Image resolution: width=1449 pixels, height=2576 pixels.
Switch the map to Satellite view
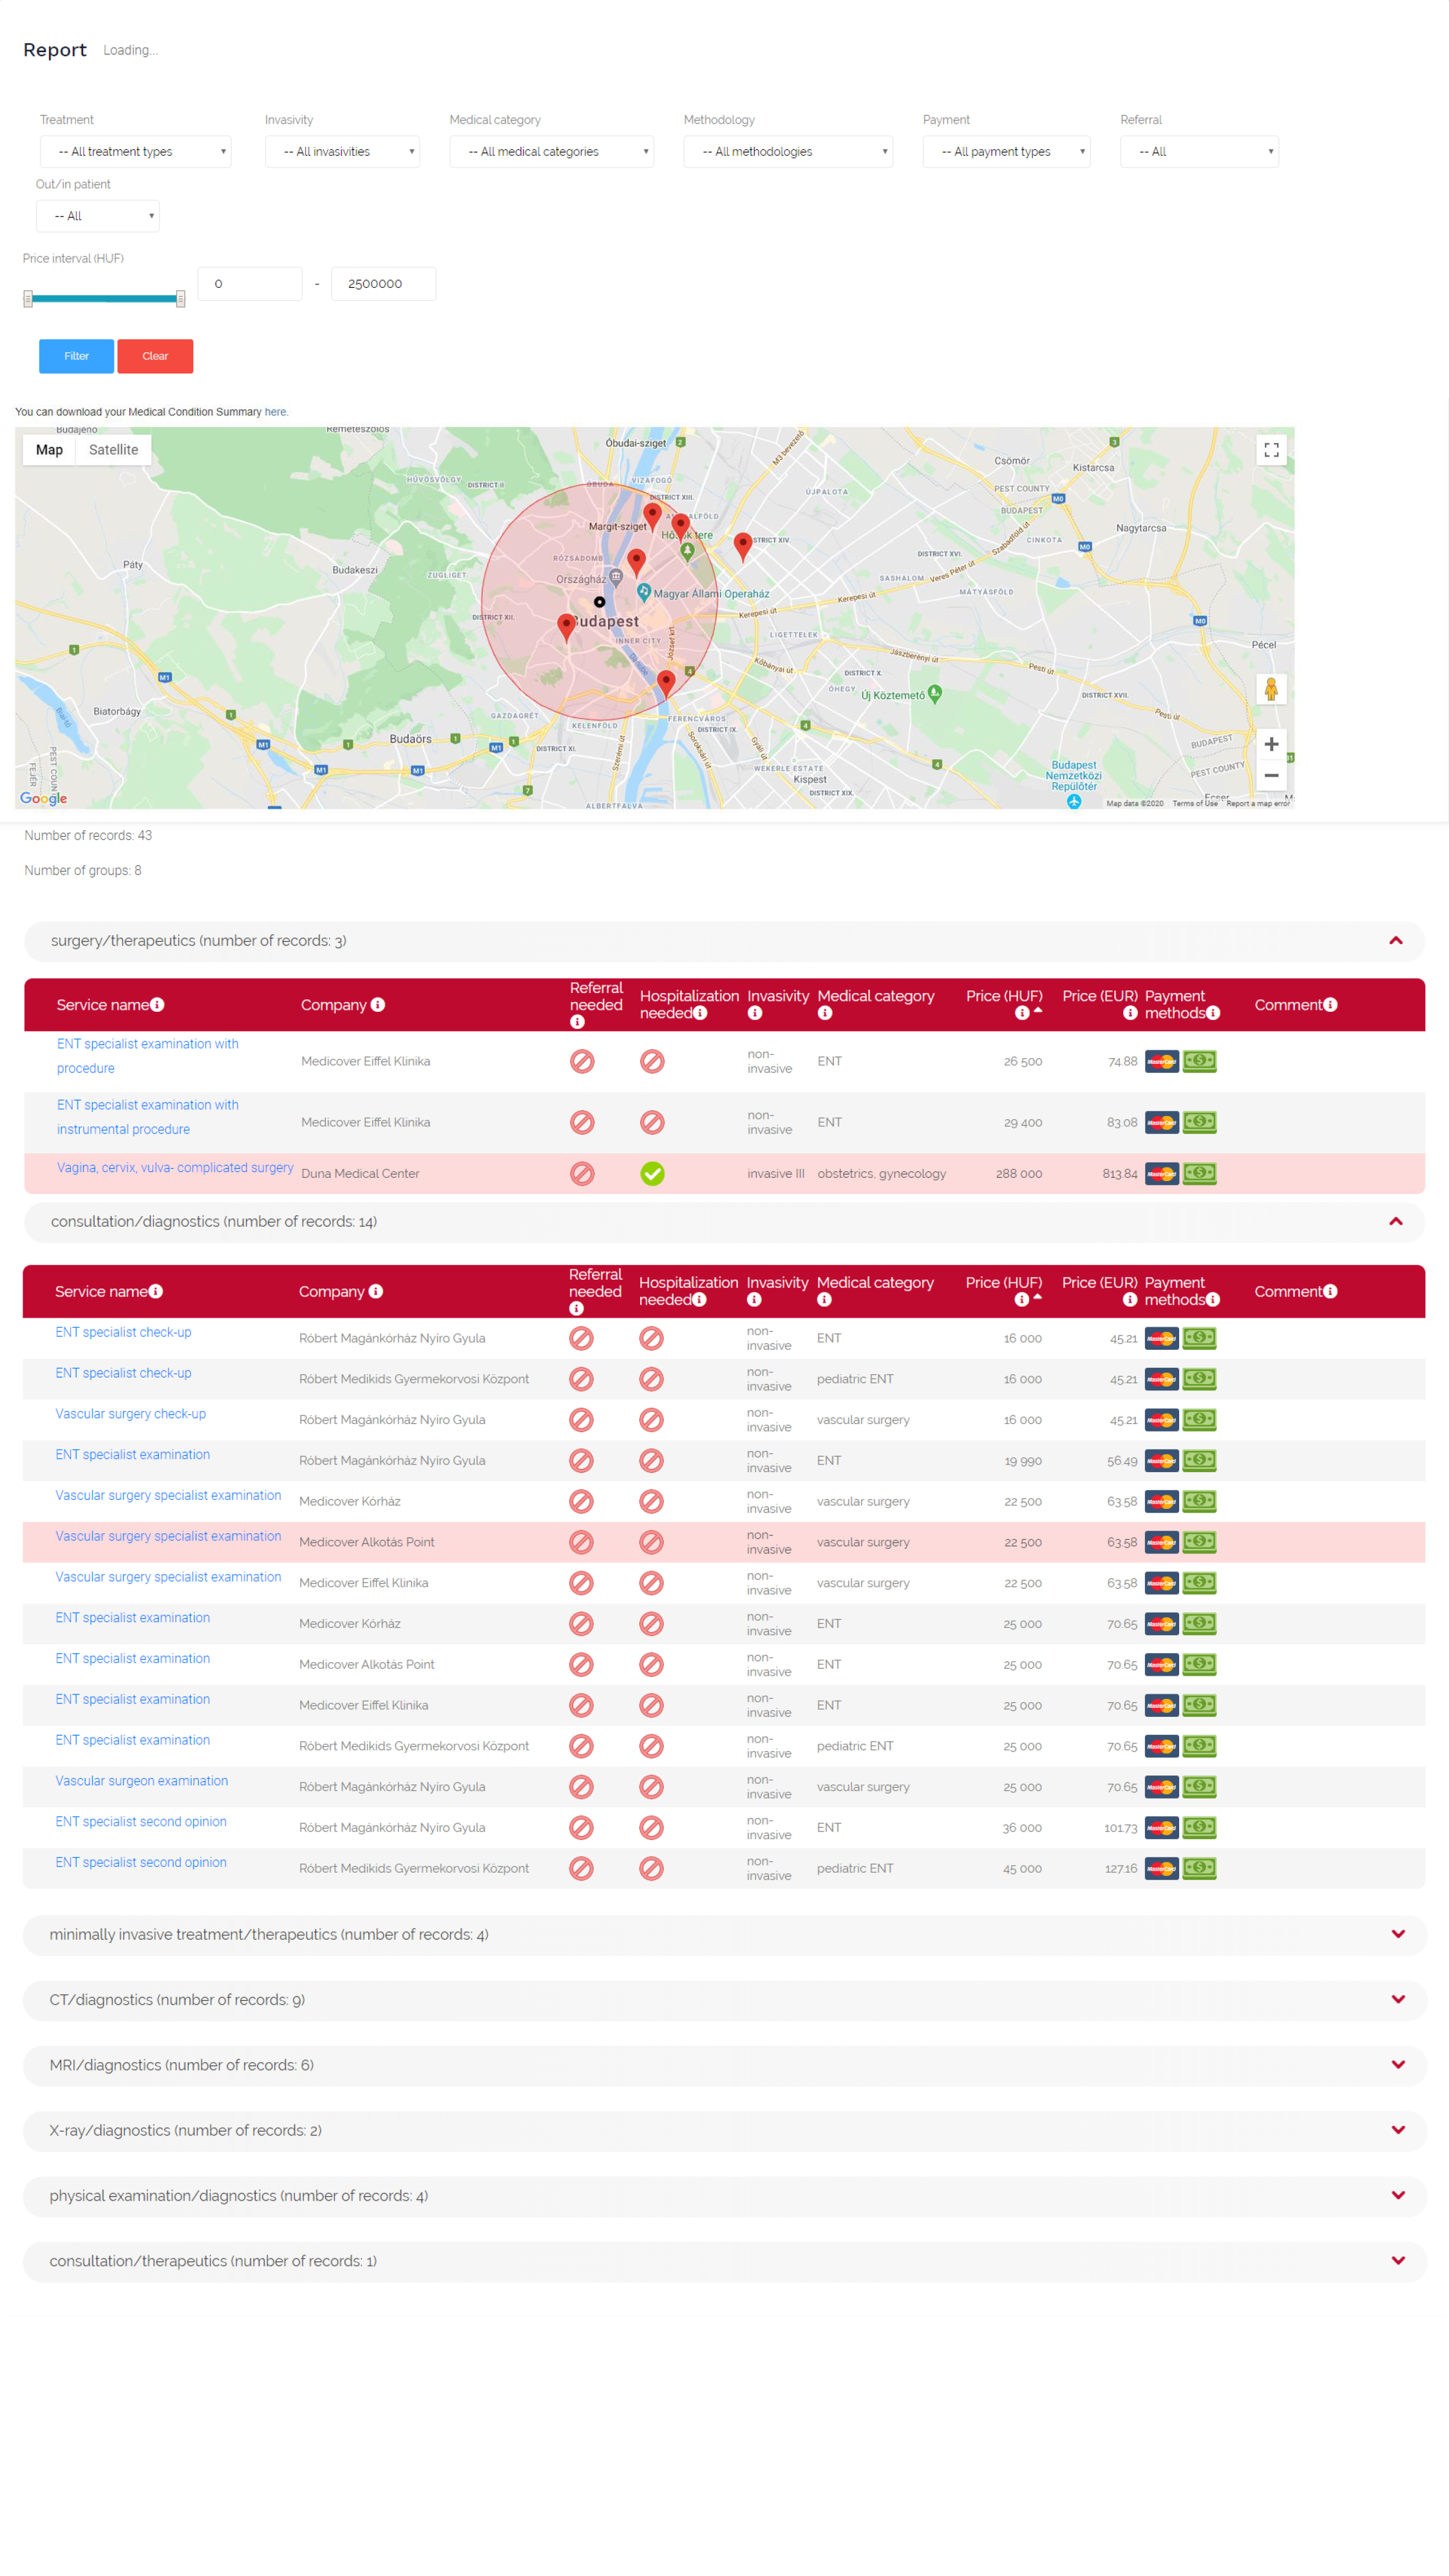click(x=113, y=450)
